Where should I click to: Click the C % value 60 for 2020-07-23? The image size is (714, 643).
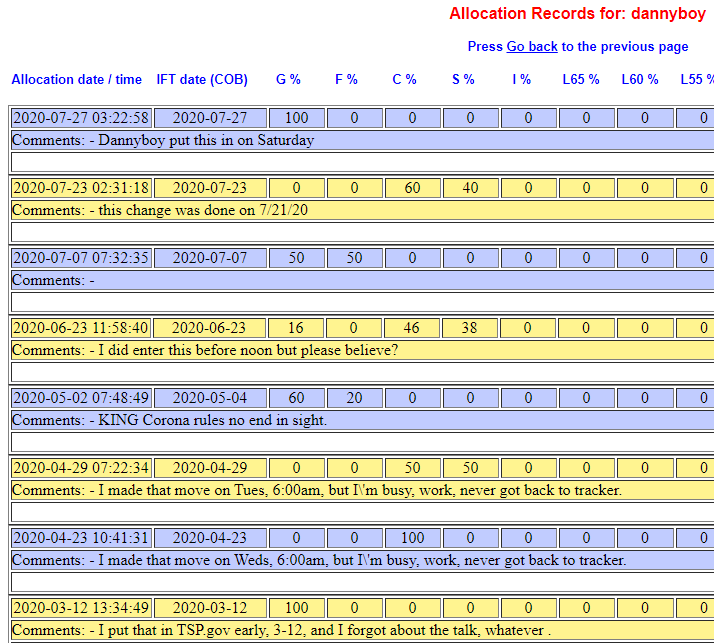point(412,188)
